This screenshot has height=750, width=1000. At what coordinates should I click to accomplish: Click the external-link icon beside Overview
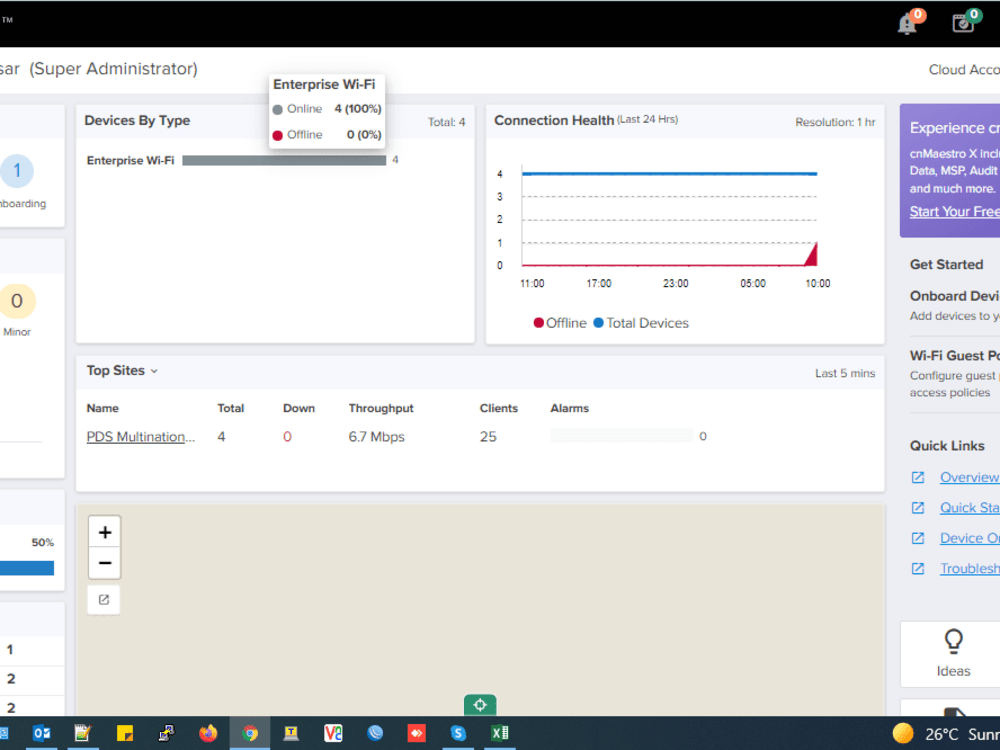[917, 478]
